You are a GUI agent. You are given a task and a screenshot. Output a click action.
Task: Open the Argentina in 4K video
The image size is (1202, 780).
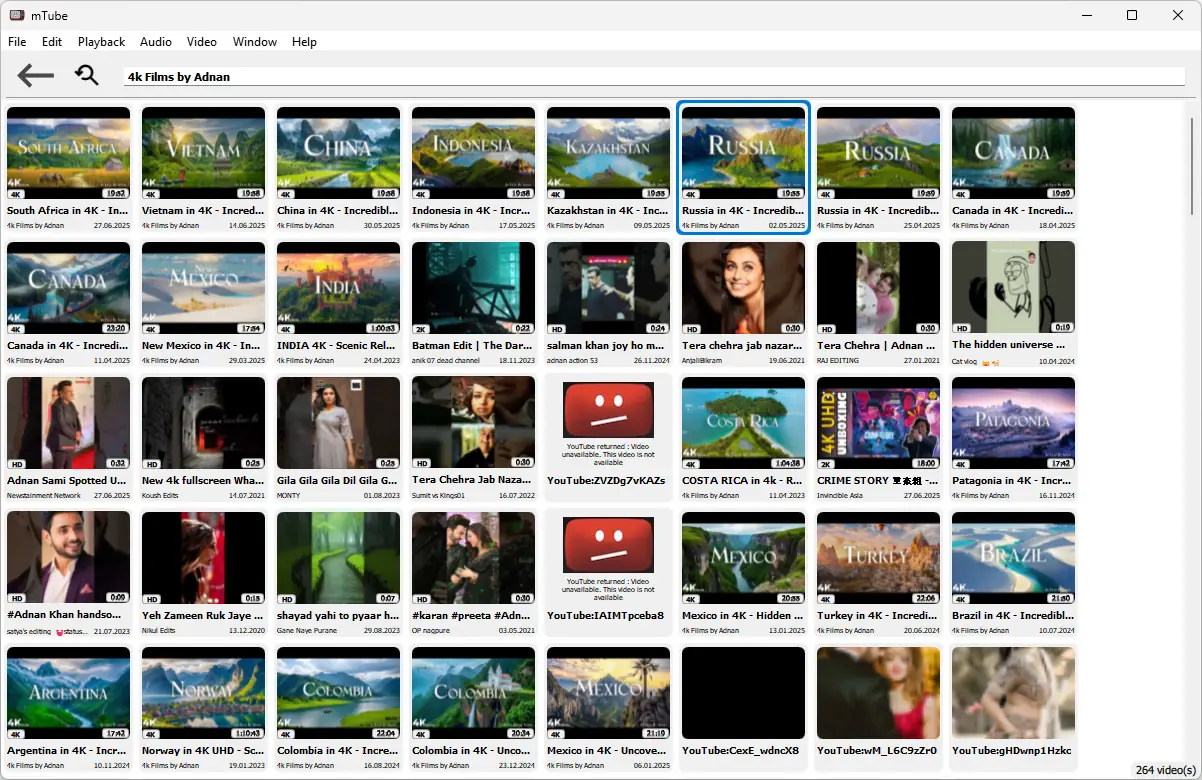(68, 692)
